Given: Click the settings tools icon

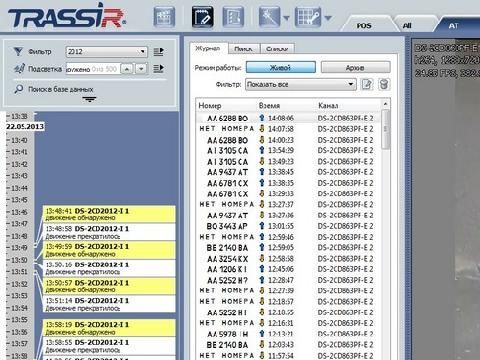Looking at the screenshot, I should tap(269, 17).
